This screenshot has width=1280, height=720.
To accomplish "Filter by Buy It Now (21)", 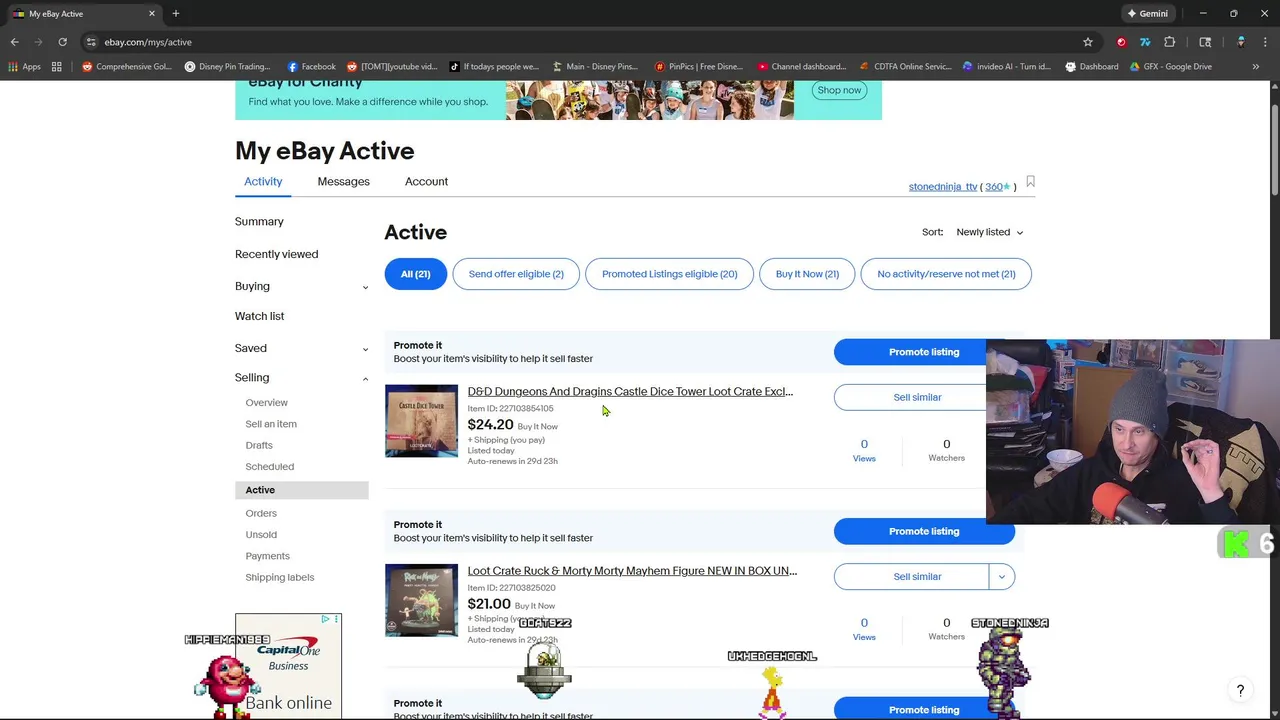I will (807, 274).
